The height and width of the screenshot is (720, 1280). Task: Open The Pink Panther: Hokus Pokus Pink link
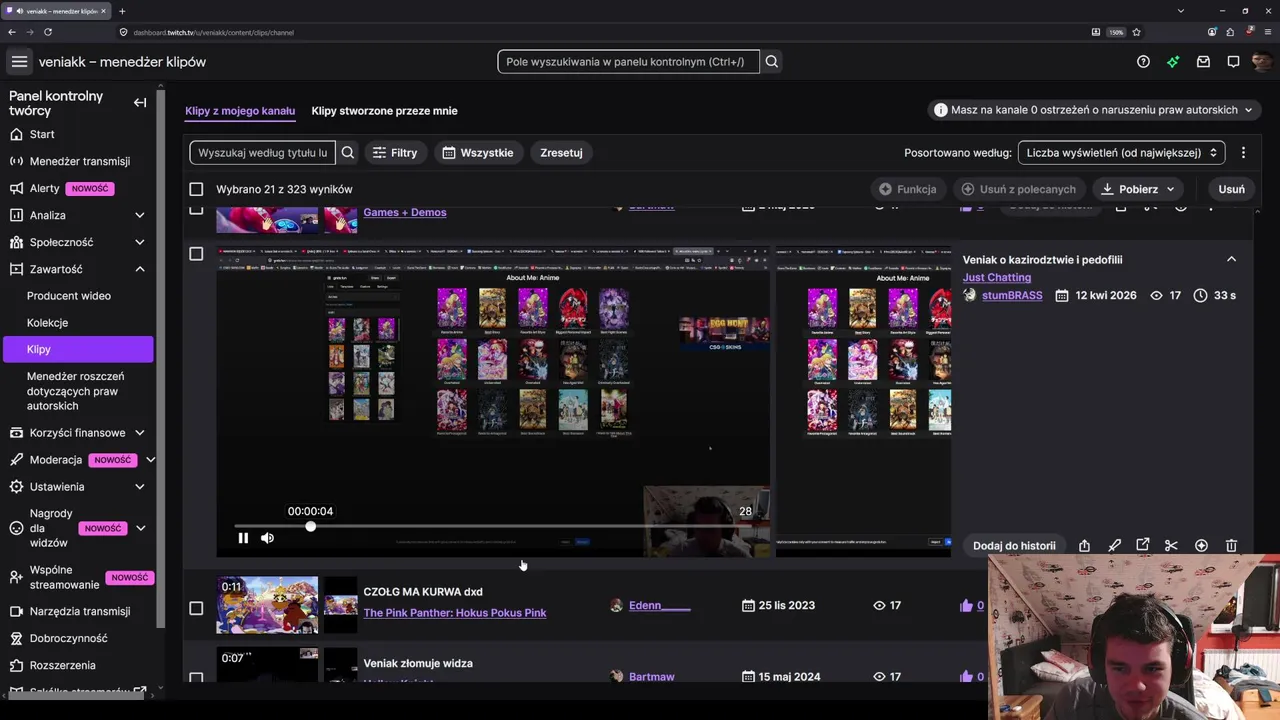tap(455, 613)
